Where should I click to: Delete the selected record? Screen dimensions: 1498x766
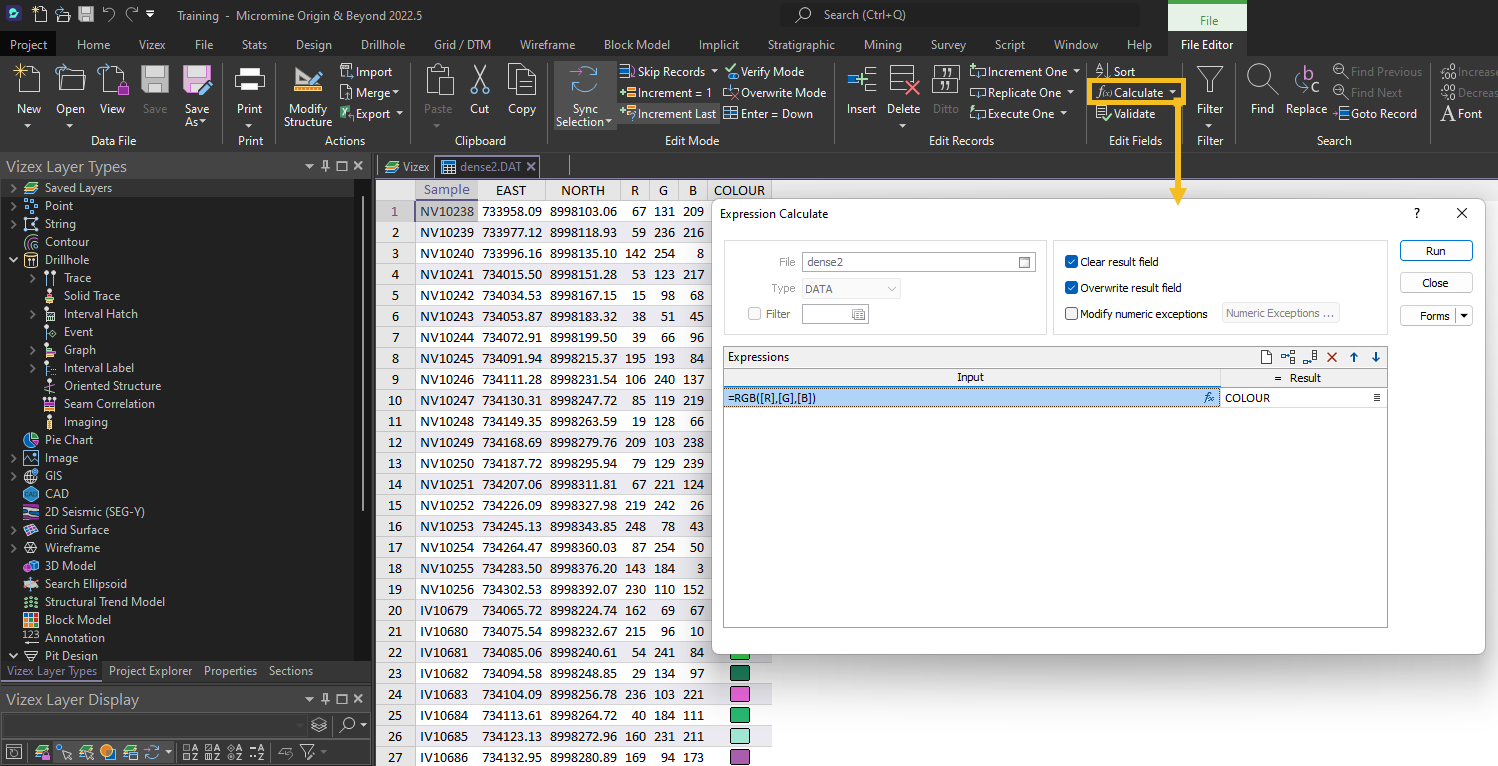coord(903,92)
